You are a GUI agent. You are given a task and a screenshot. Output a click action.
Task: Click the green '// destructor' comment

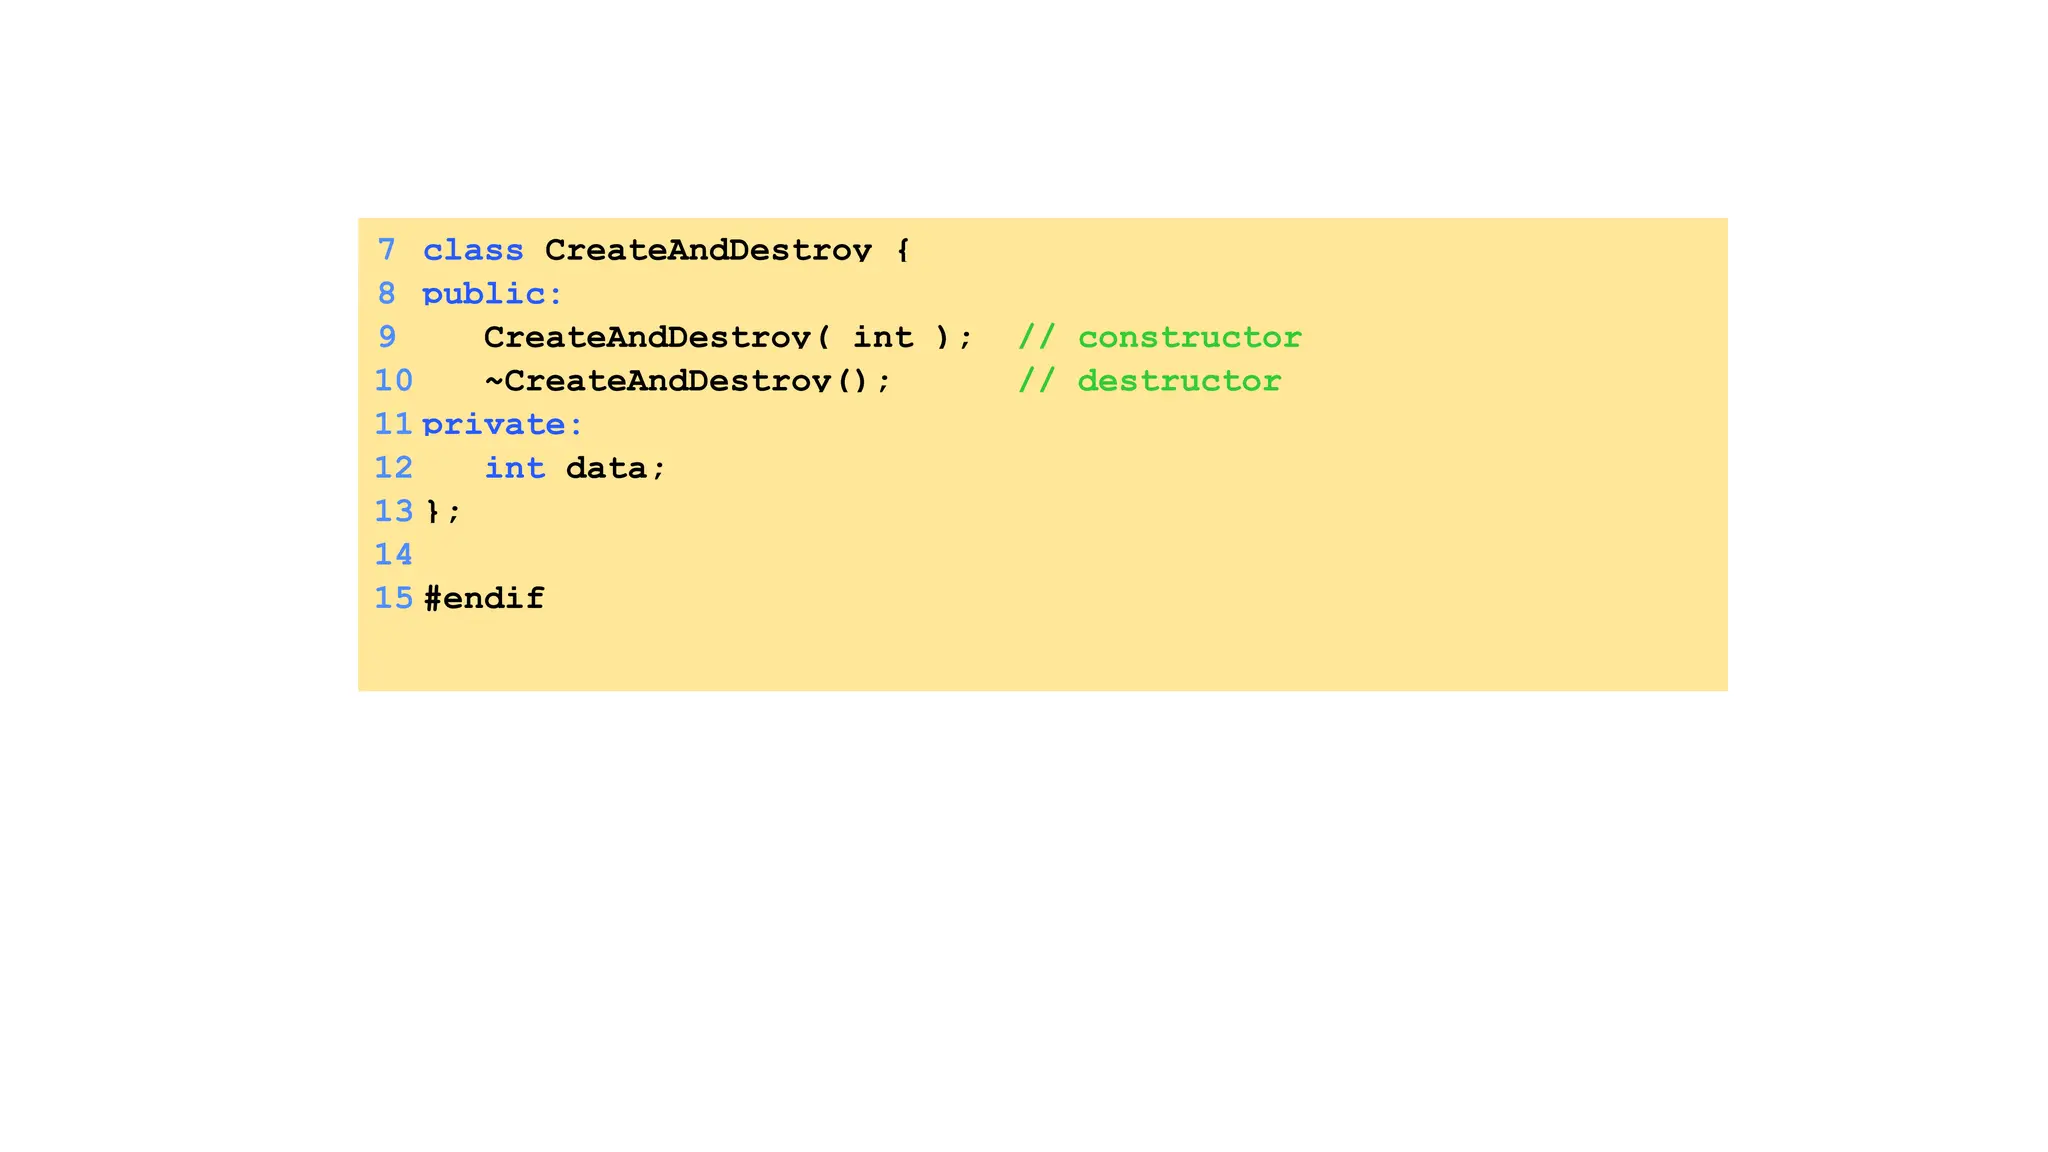[x=1150, y=381]
